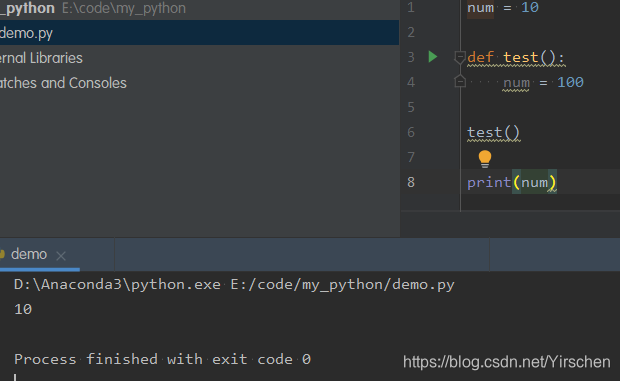This screenshot has width=620, height=381.
Task: Click the E:\code\my_python path label
Action: pyautogui.click(x=124, y=8)
